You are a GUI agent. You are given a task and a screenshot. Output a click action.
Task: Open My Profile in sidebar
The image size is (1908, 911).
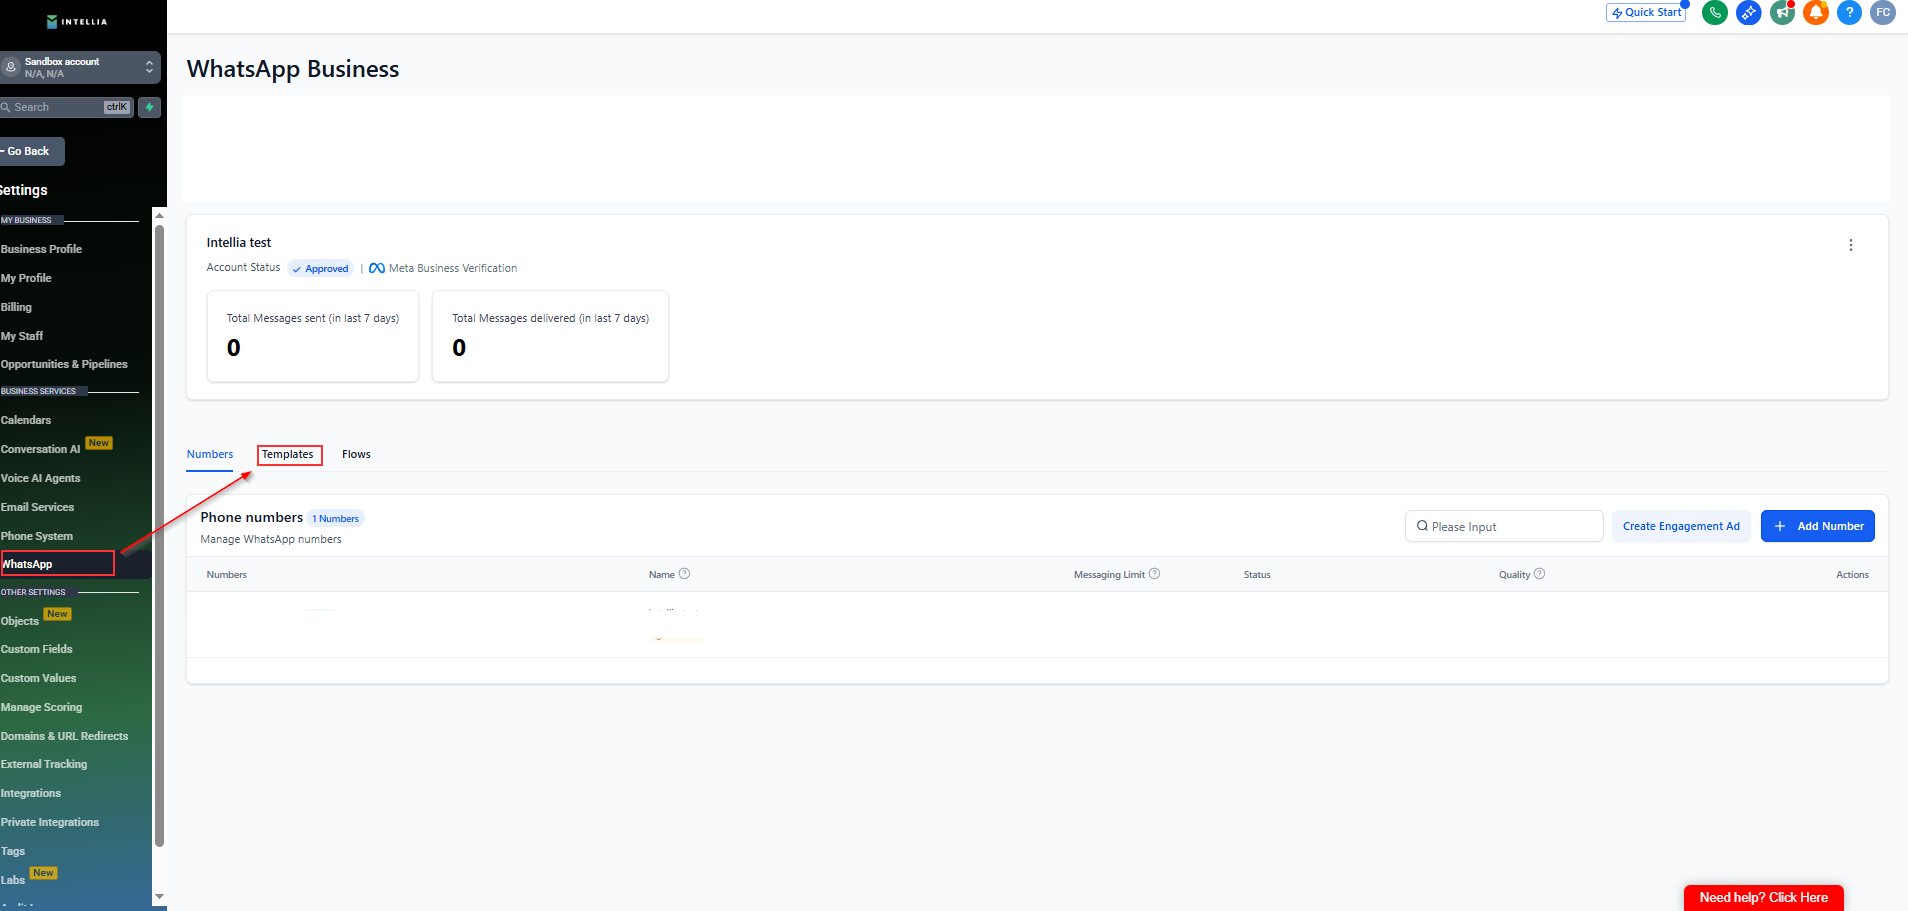coord(27,278)
